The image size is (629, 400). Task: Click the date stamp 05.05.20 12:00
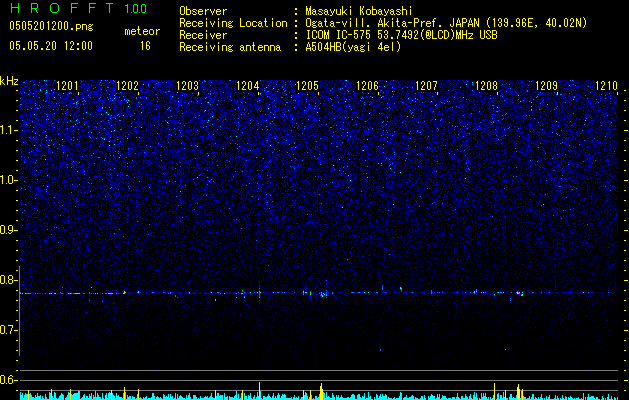[x=51, y=46]
